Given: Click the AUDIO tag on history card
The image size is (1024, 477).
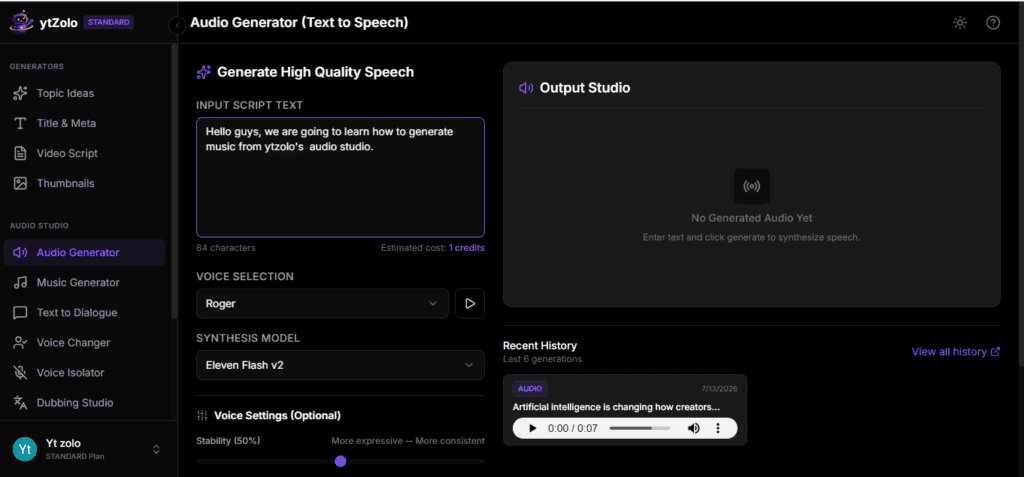Looking at the screenshot, I should (530, 389).
